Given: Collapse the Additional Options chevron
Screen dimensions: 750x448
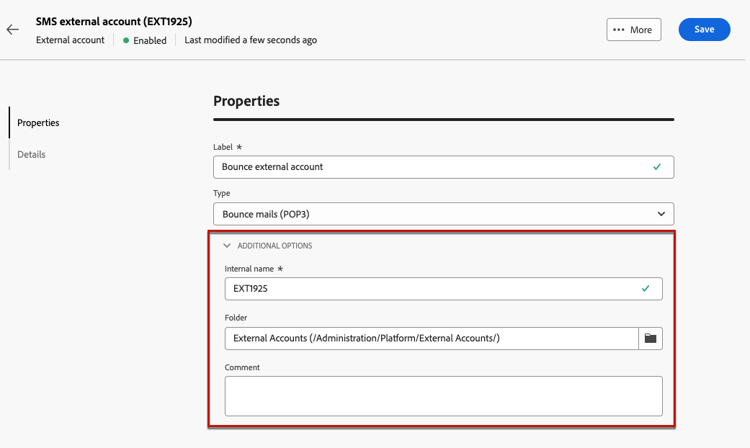Looking at the screenshot, I should 227,246.
